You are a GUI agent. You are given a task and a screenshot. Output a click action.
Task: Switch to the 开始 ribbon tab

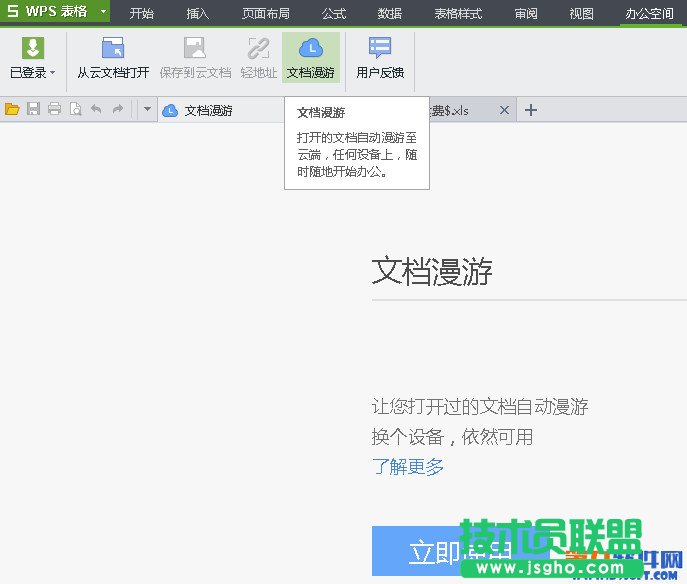click(x=142, y=14)
